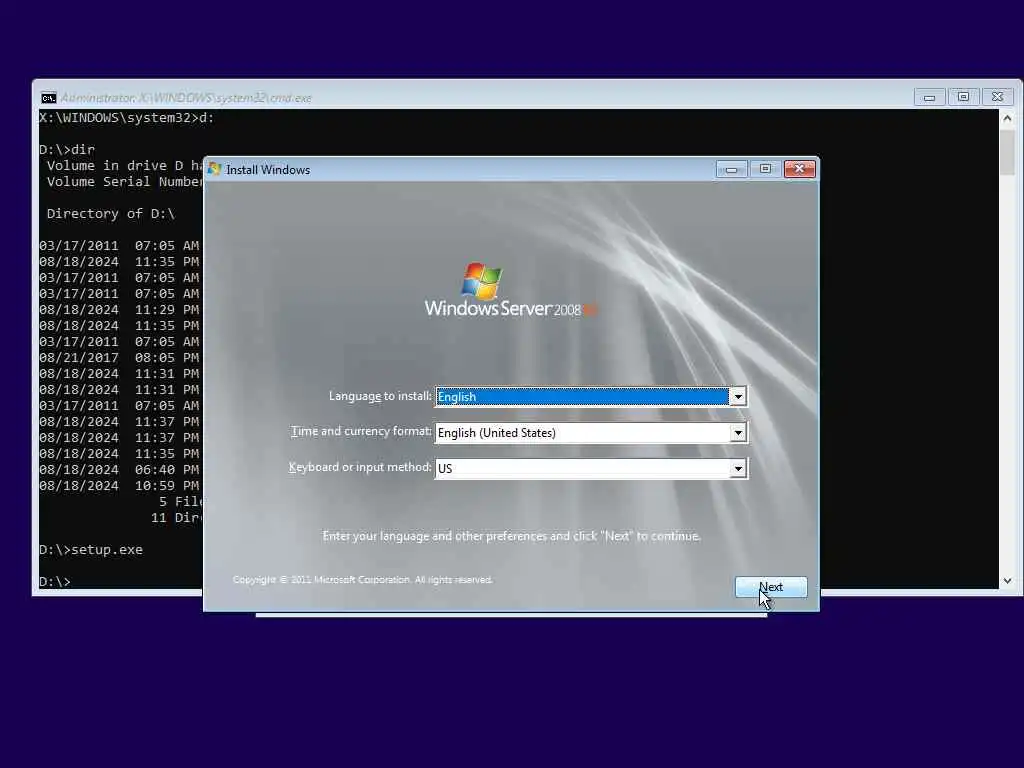The width and height of the screenshot is (1024, 768).
Task: Minimize the cmd.exe command prompt window
Action: (929, 97)
